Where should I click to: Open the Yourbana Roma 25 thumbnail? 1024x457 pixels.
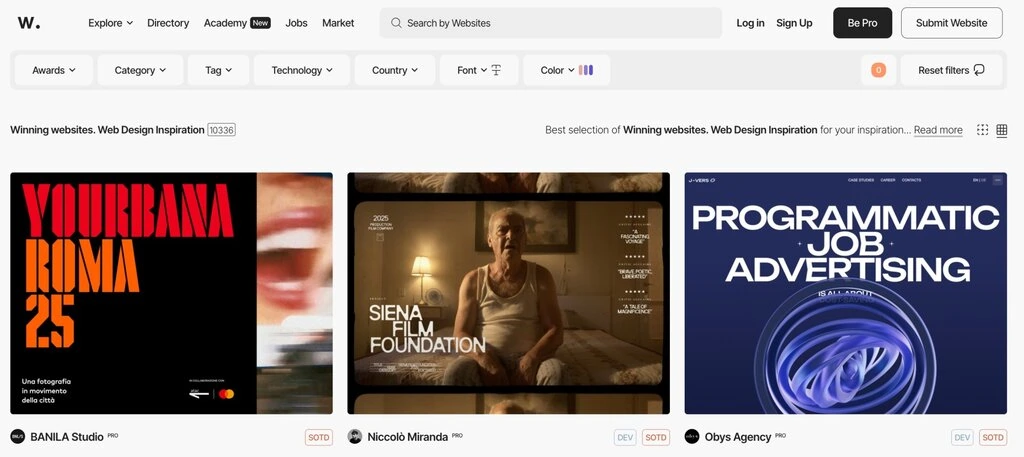coord(171,293)
